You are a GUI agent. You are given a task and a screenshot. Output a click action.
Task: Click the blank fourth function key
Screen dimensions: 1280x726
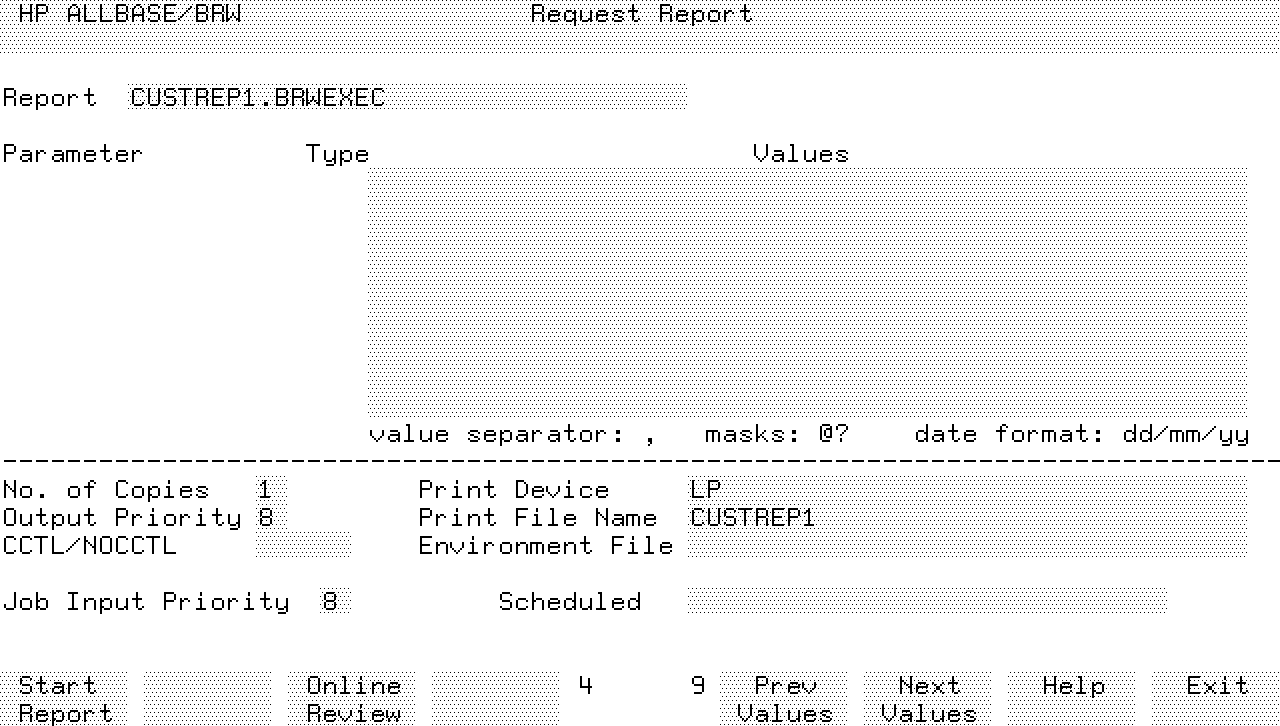pos(495,698)
